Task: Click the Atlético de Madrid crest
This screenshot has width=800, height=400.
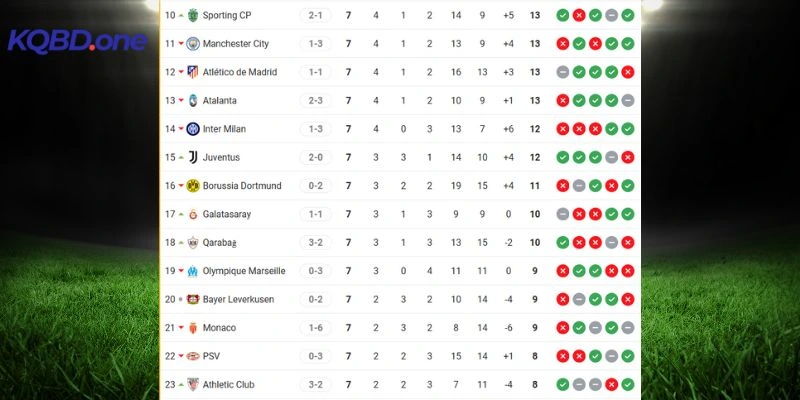Action: click(193, 72)
